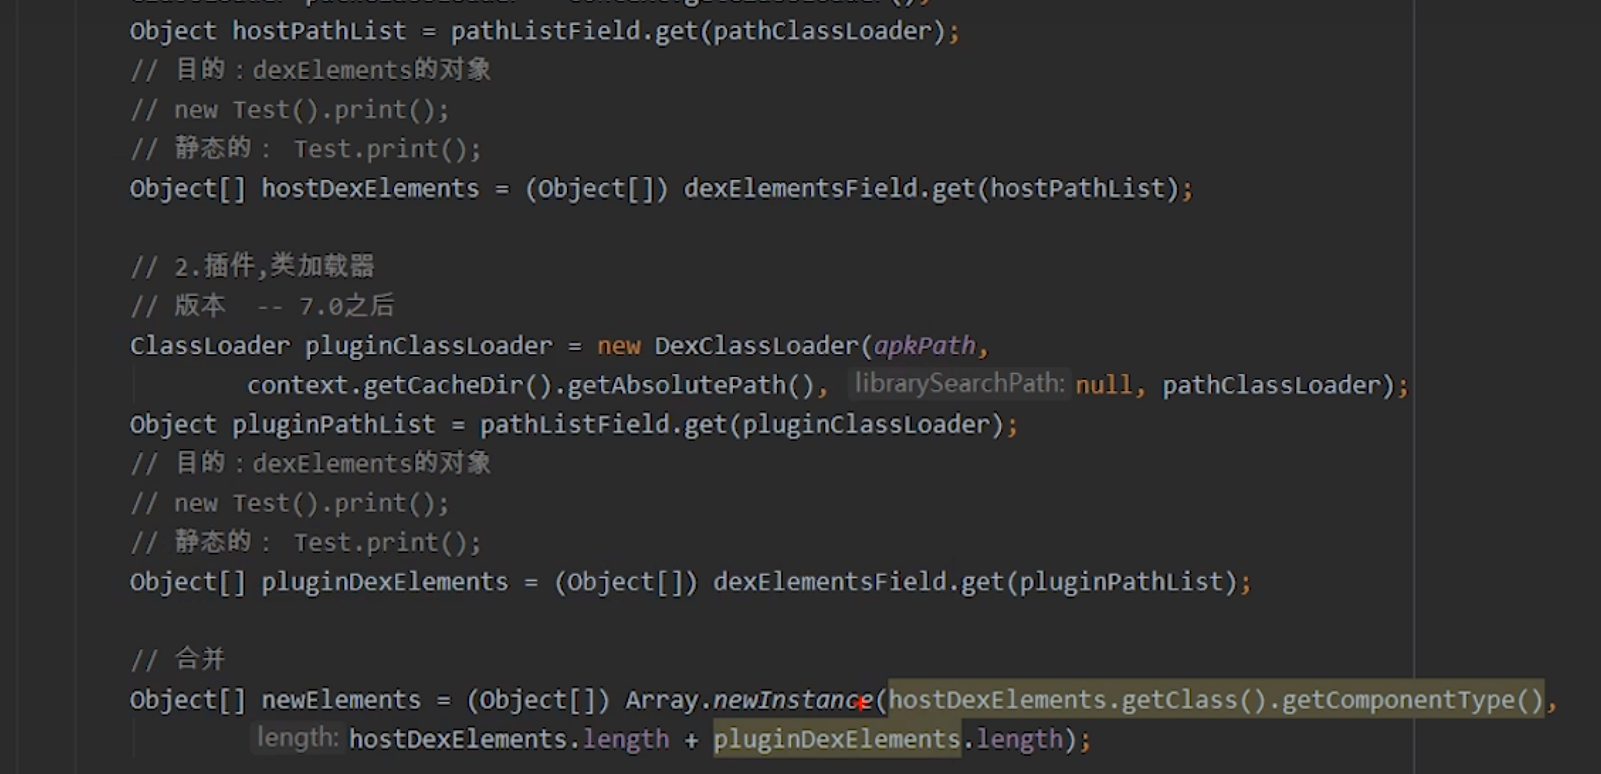Click the librarySearchPath parameter hint
Screen dimensions: 1601x774
pos(958,384)
